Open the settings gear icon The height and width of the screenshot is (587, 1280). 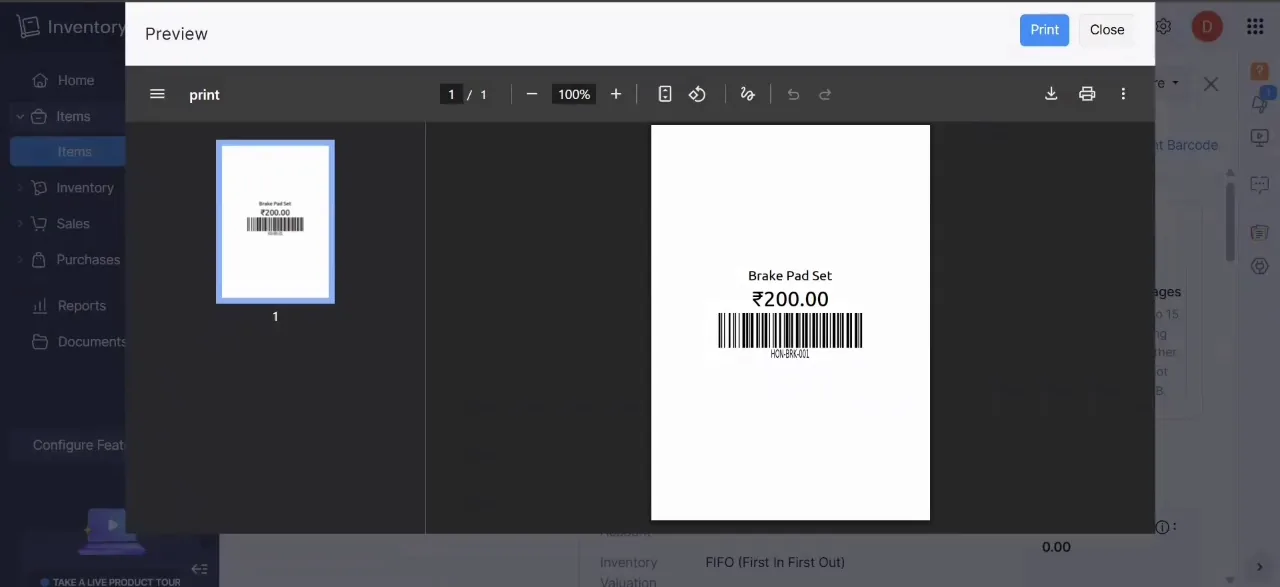[1165, 27]
